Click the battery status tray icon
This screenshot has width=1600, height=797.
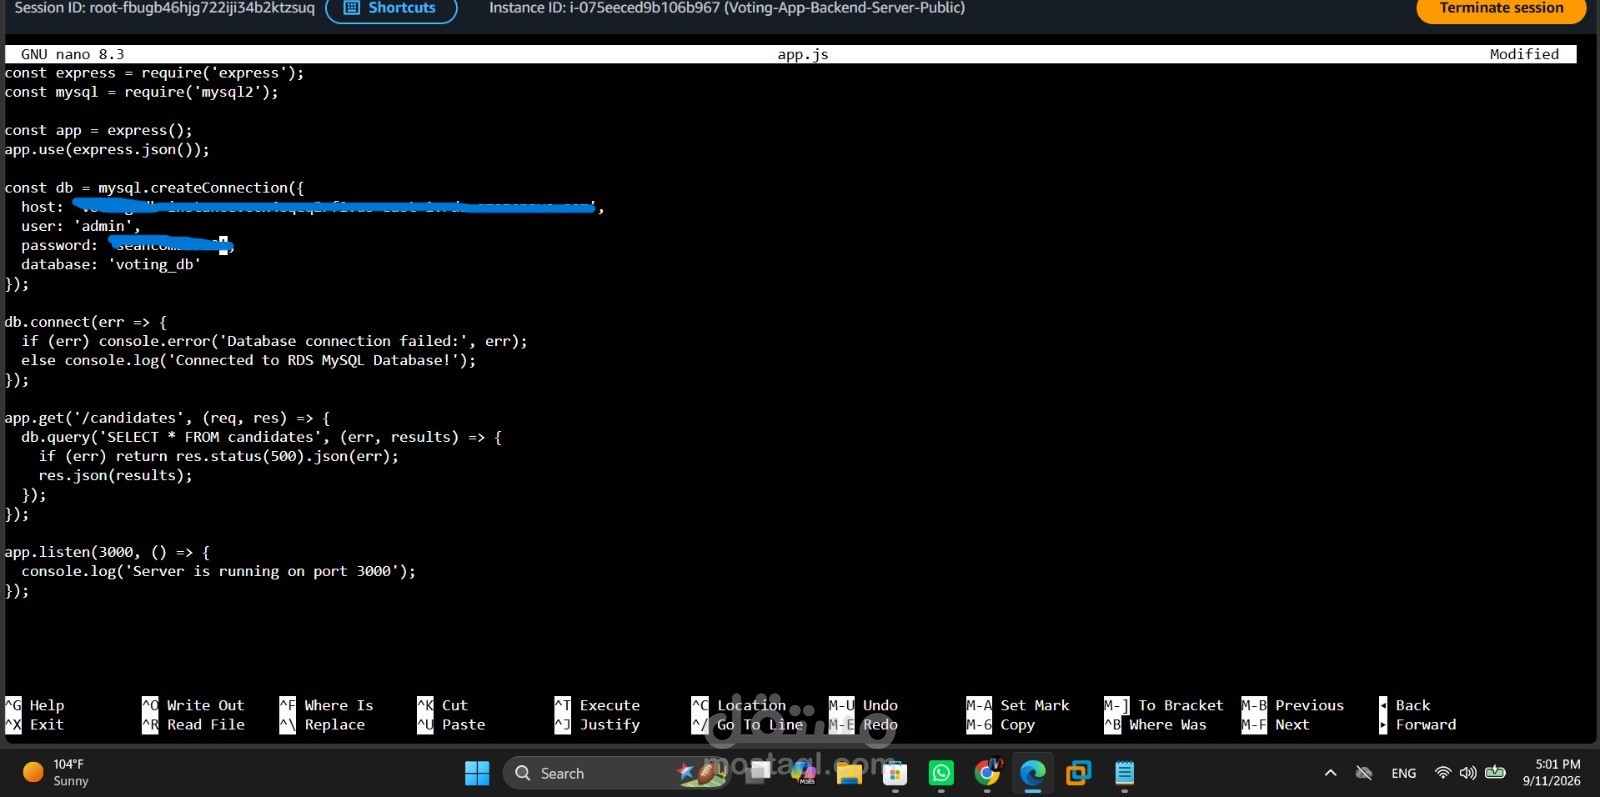[1495, 772]
